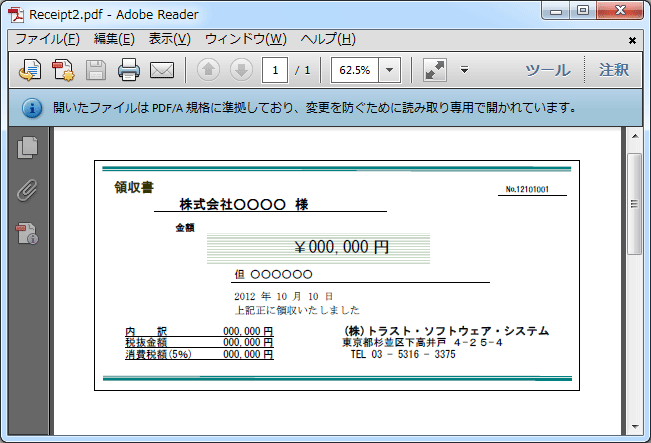Click the create PDF online icon

[30, 70]
